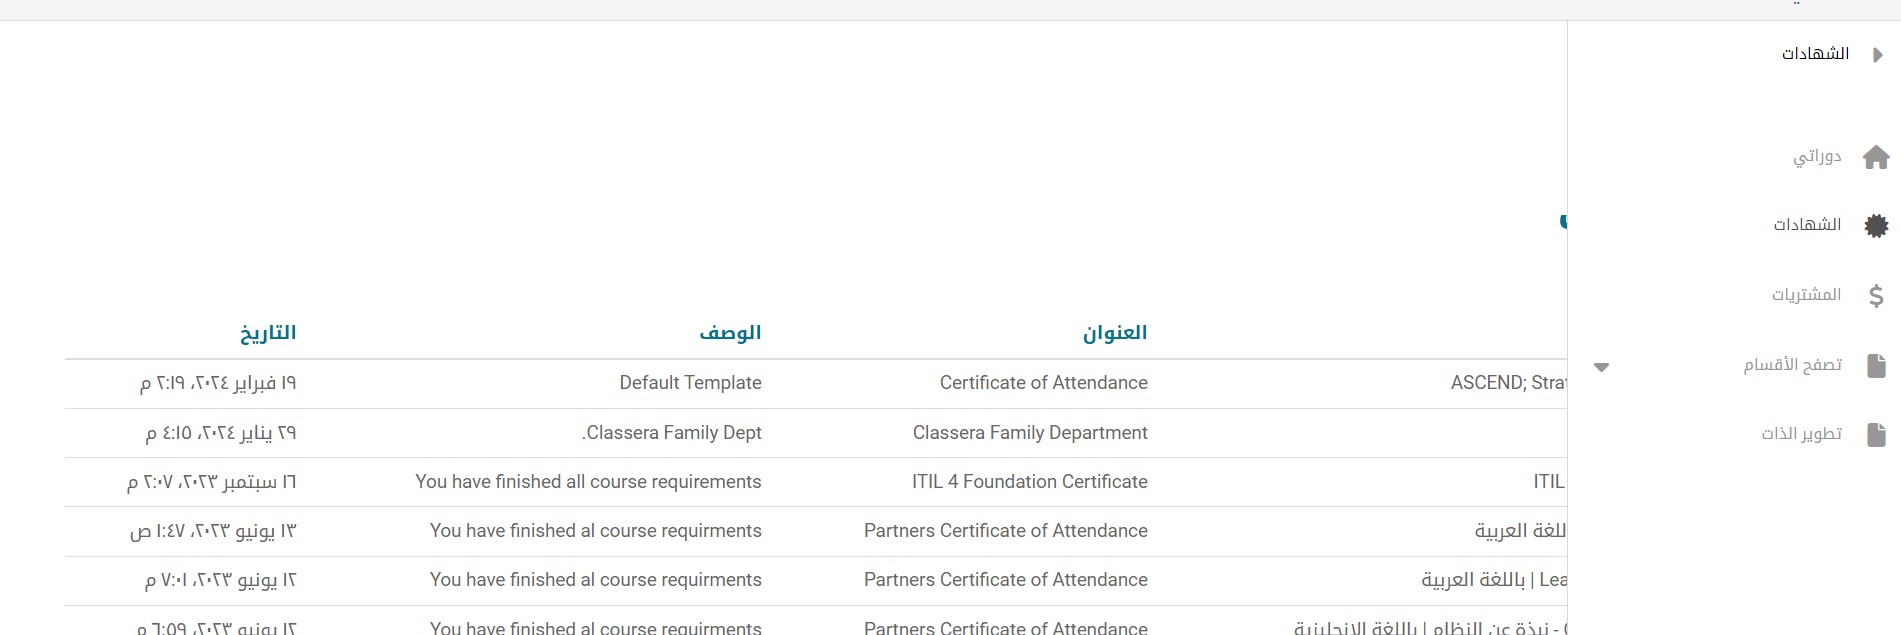
Task: Click the dollar sign icon for المشتريات
Action: click(x=1876, y=295)
